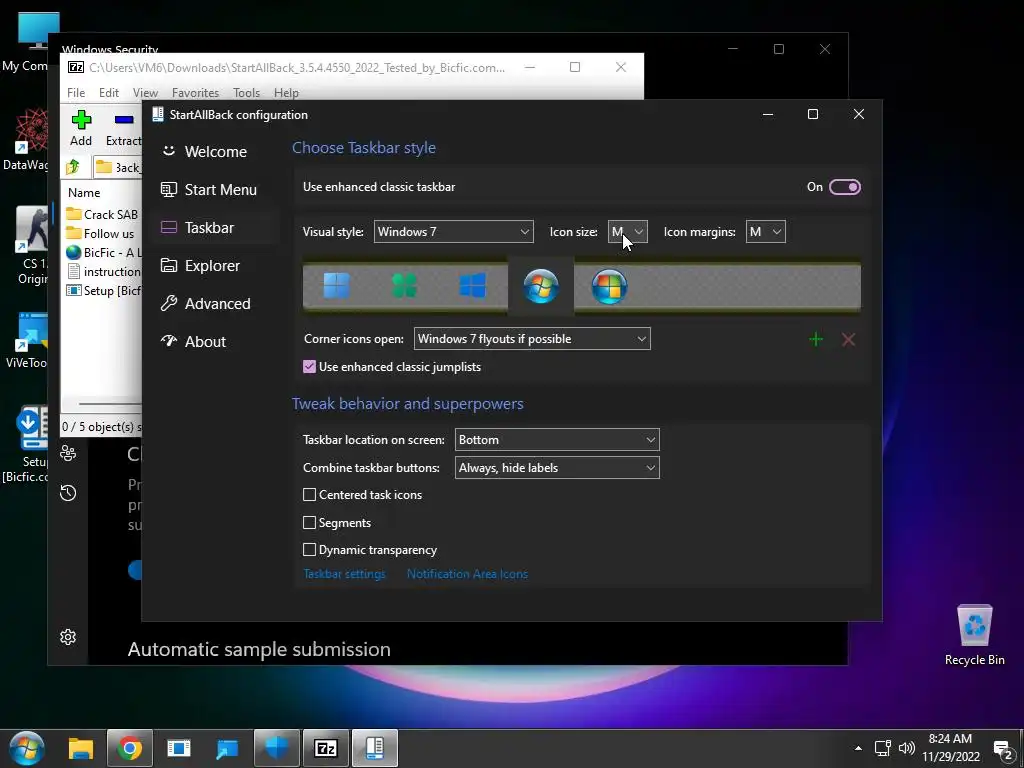Select the instruction text file in 7-Zip
This screenshot has height=768, width=1024.
[103, 272]
